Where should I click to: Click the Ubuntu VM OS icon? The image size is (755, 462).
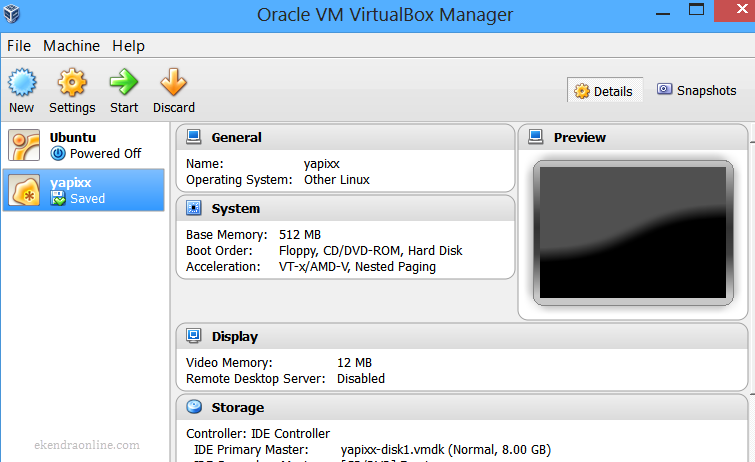pyautogui.click(x=24, y=145)
